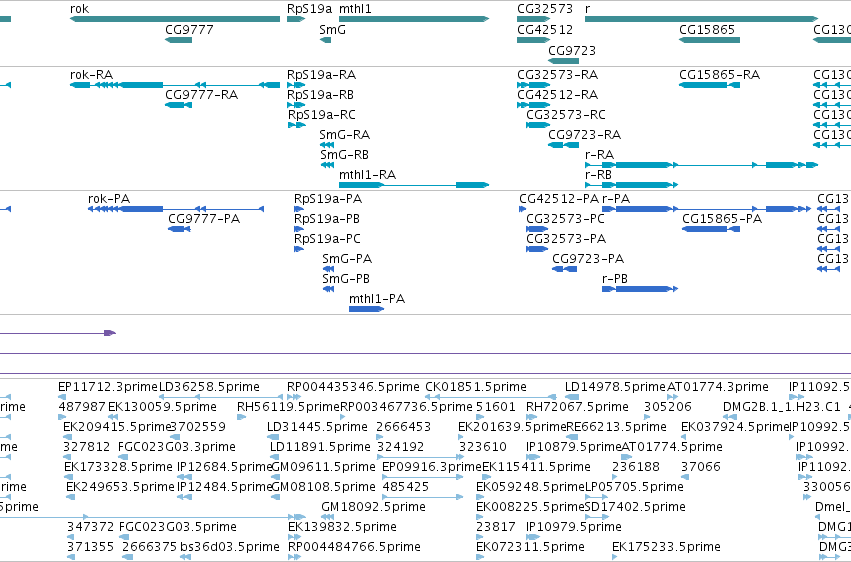
Task: Click EST label EK201639.5prime
Action: pos(512,427)
